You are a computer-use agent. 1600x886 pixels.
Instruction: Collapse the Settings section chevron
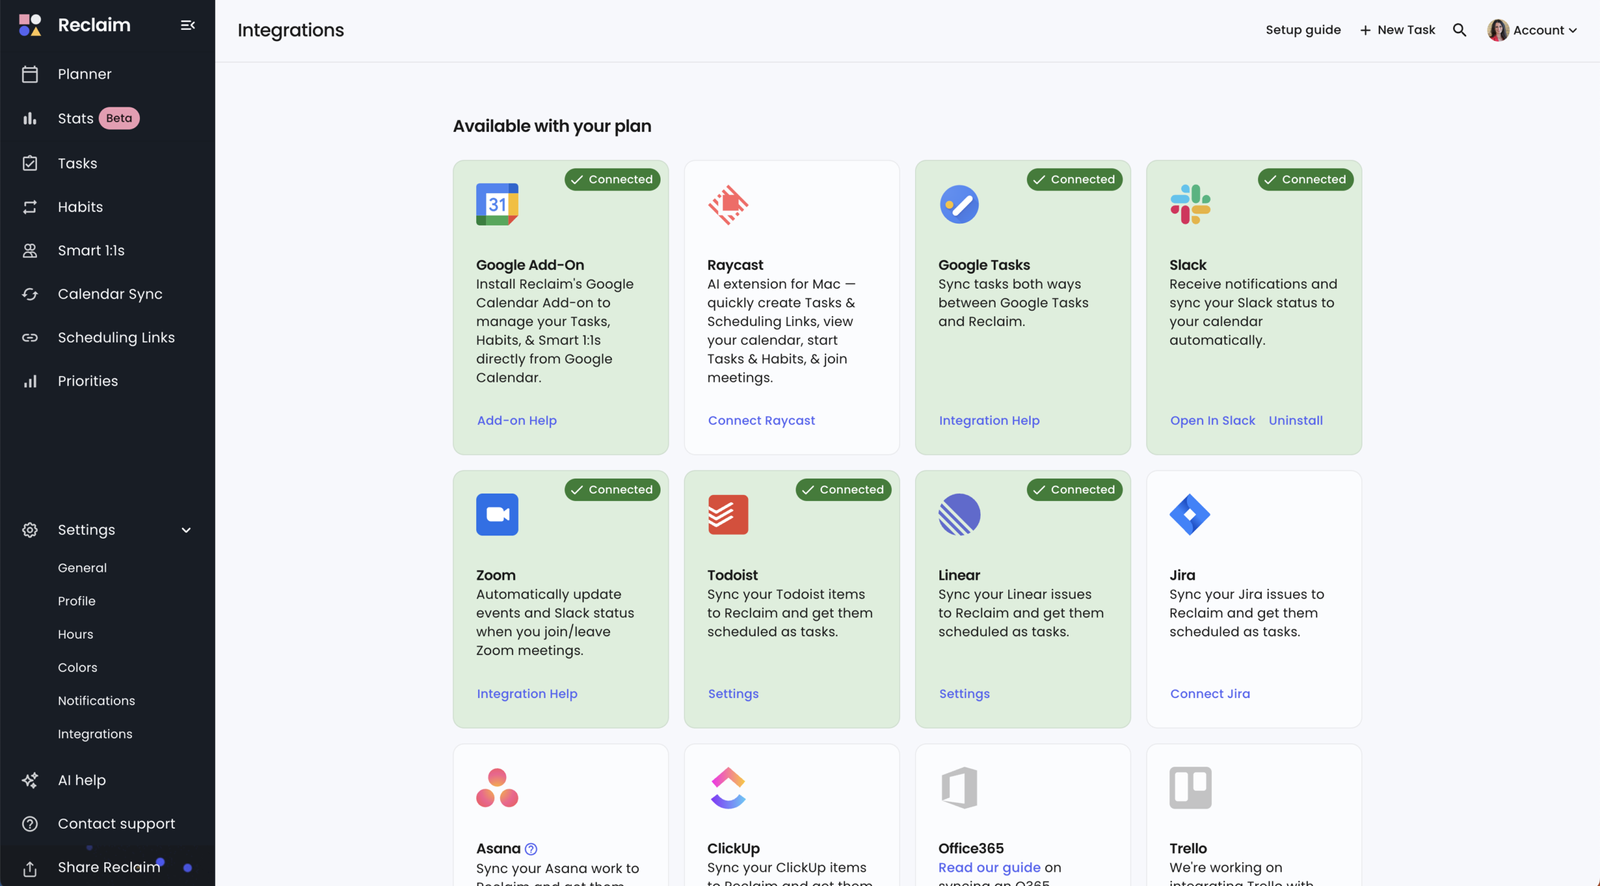pyautogui.click(x=186, y=530)
